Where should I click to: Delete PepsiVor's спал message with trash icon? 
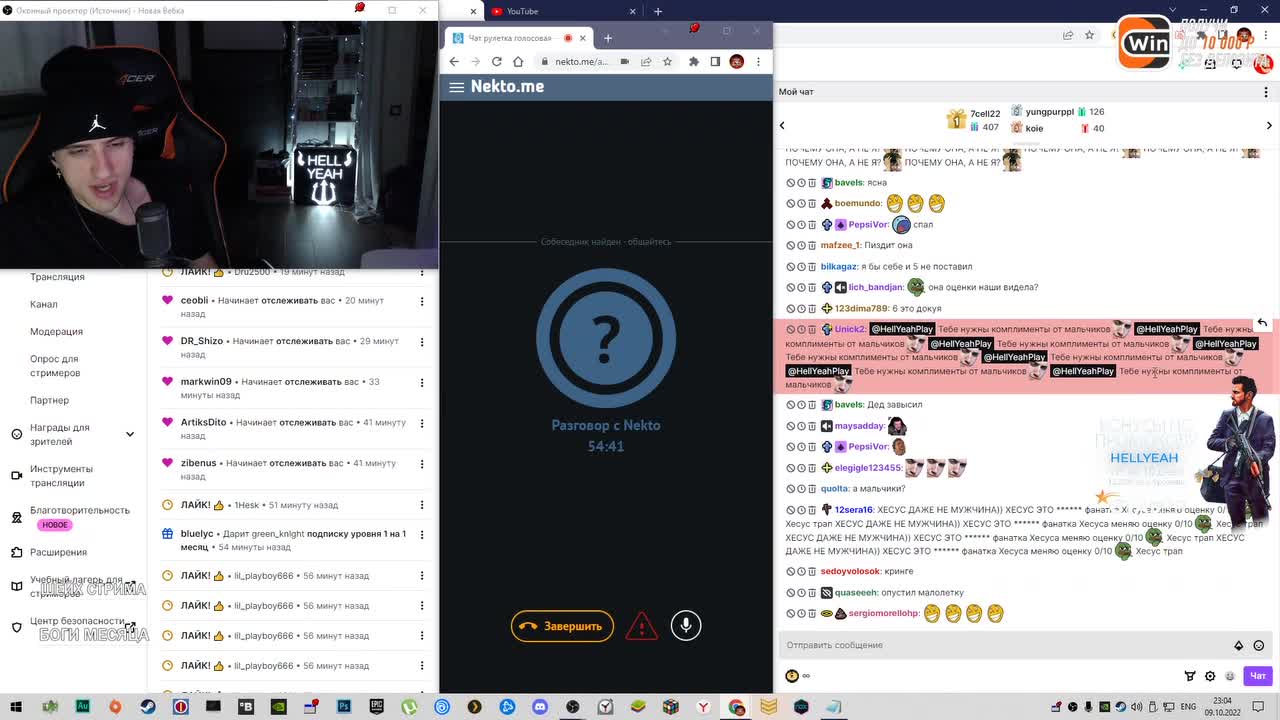pyautogui.click(x=812, y=225)
